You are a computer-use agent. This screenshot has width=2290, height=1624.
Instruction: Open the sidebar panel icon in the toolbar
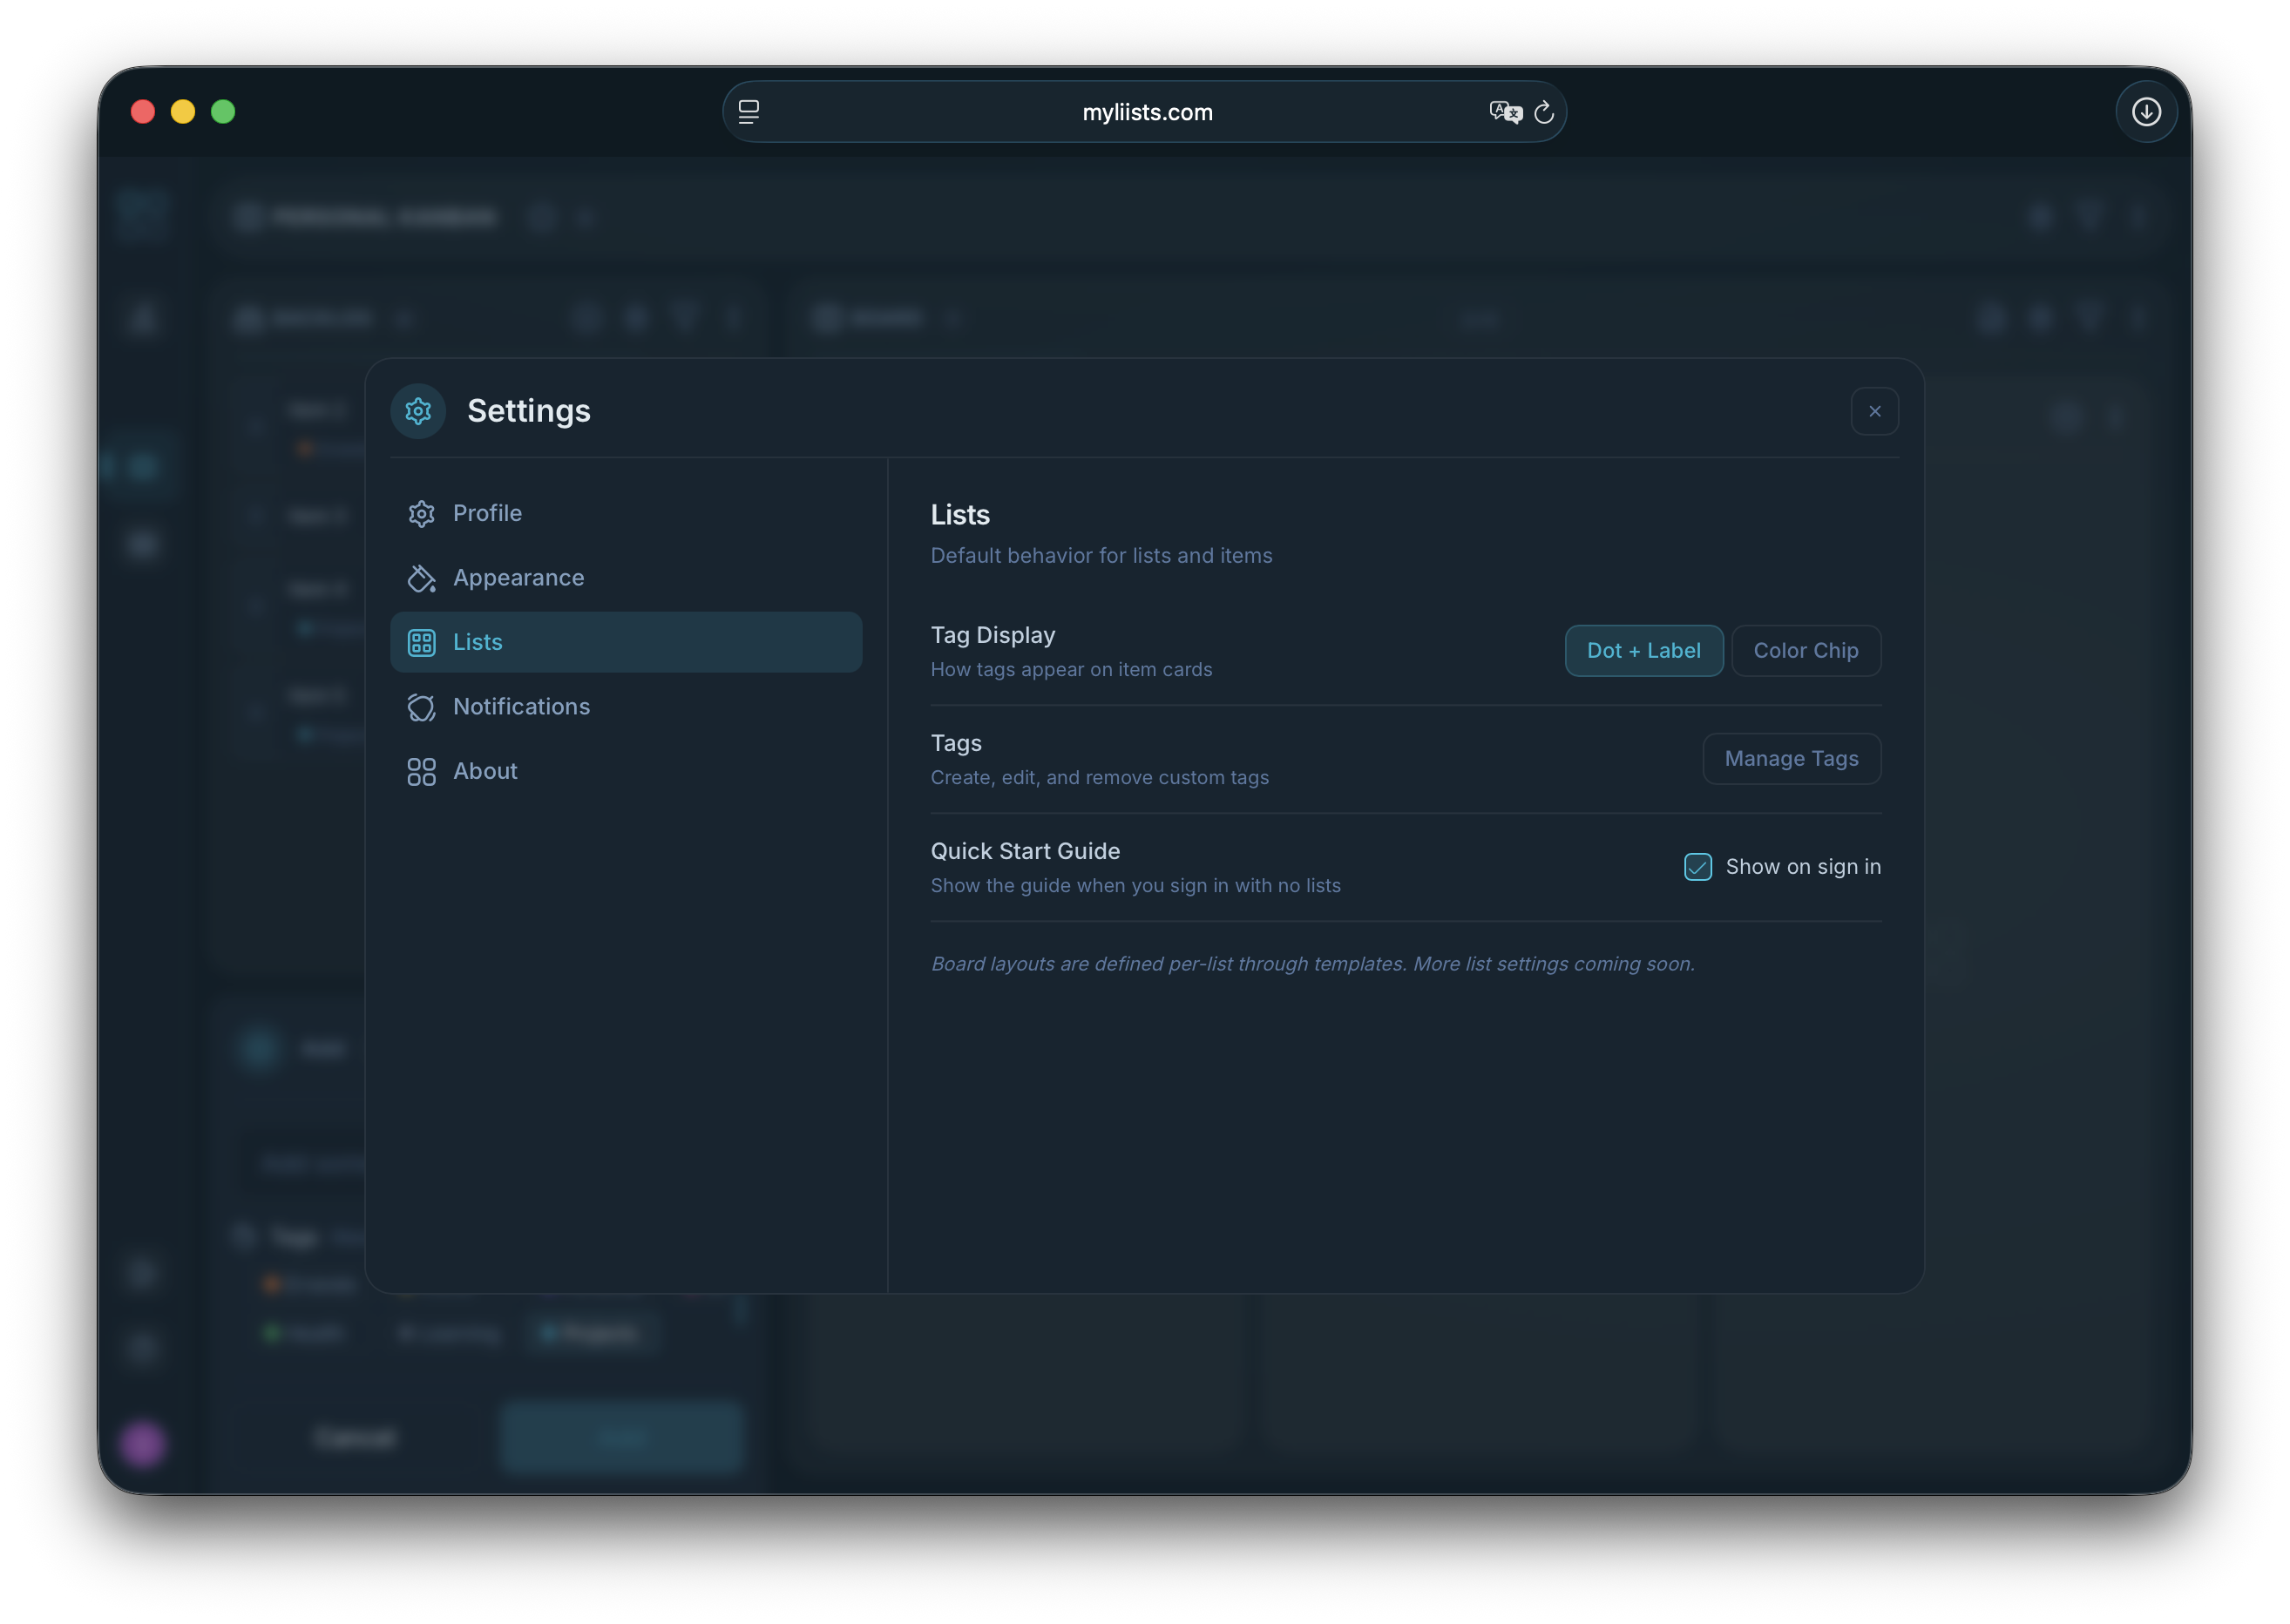(x=748, y=111)
